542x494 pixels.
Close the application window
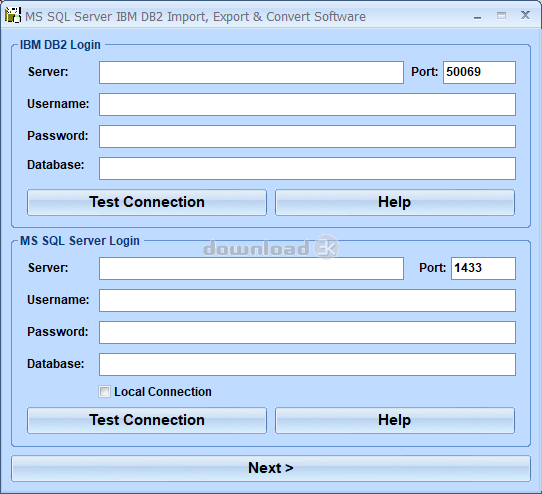[525, 15]
